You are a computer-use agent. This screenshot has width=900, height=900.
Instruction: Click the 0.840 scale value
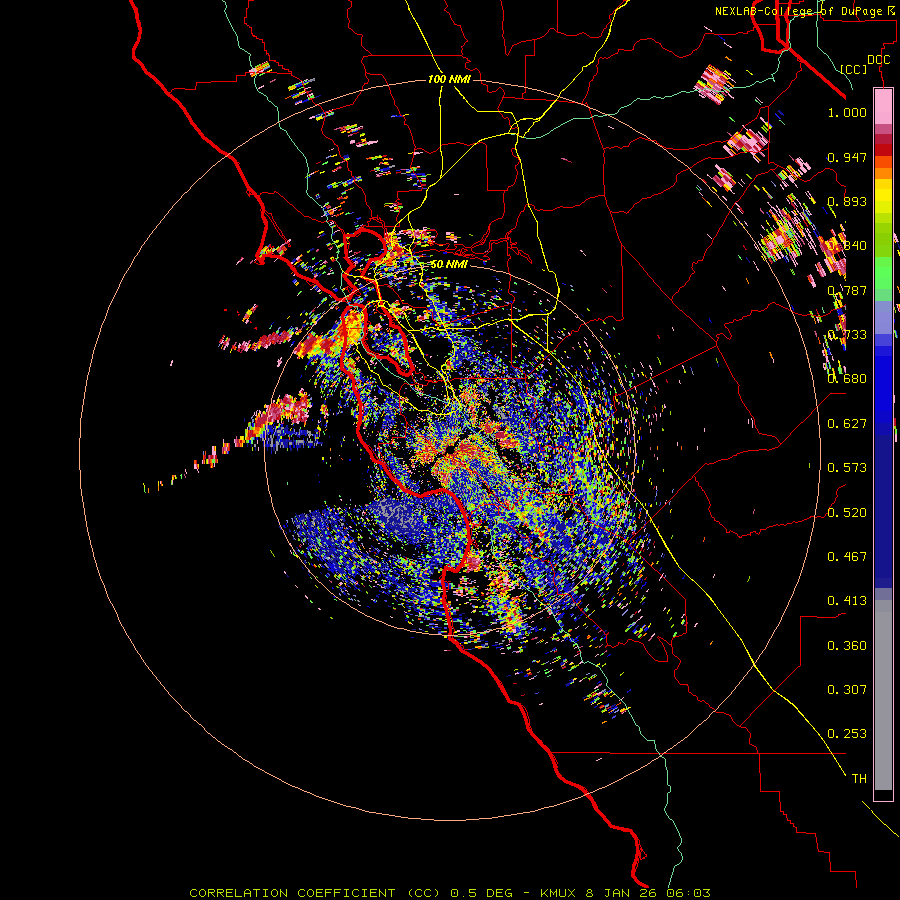847,246
